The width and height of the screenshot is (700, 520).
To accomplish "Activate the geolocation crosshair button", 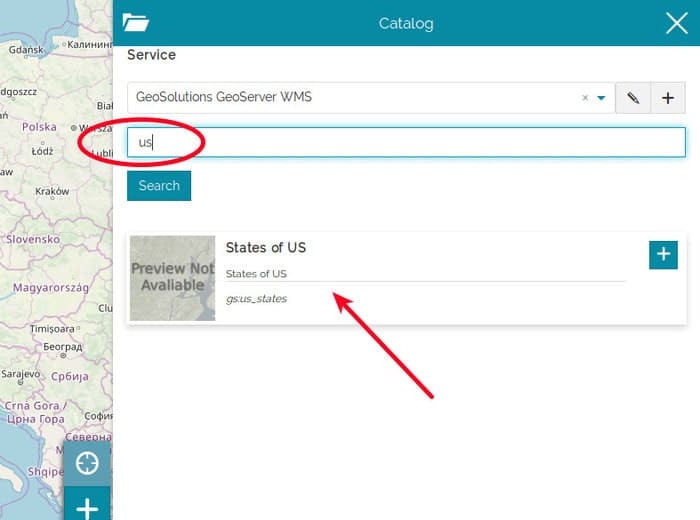I will (x=87, y=464).
